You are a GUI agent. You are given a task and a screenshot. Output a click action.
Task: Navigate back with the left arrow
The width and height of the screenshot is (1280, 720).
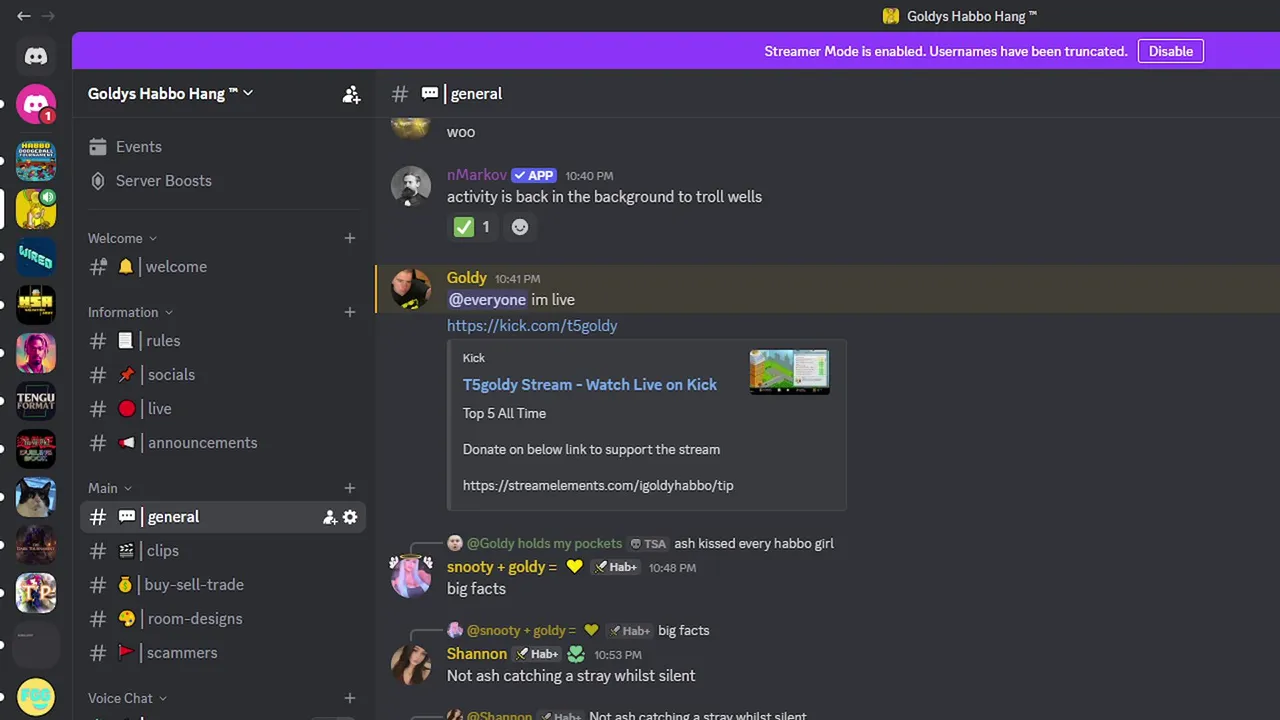point(24,16)
